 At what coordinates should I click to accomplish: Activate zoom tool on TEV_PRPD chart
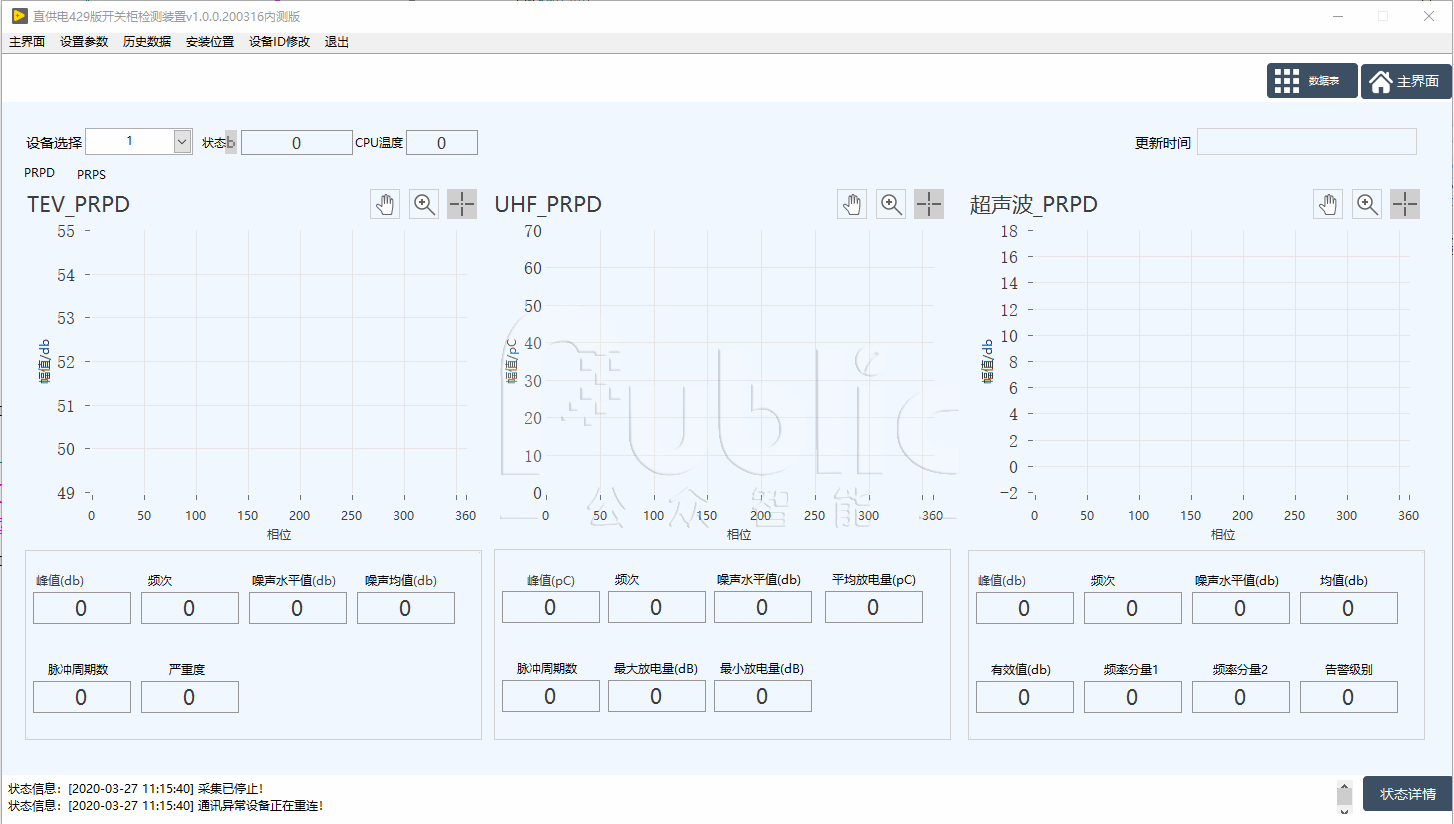click(424, 204)
